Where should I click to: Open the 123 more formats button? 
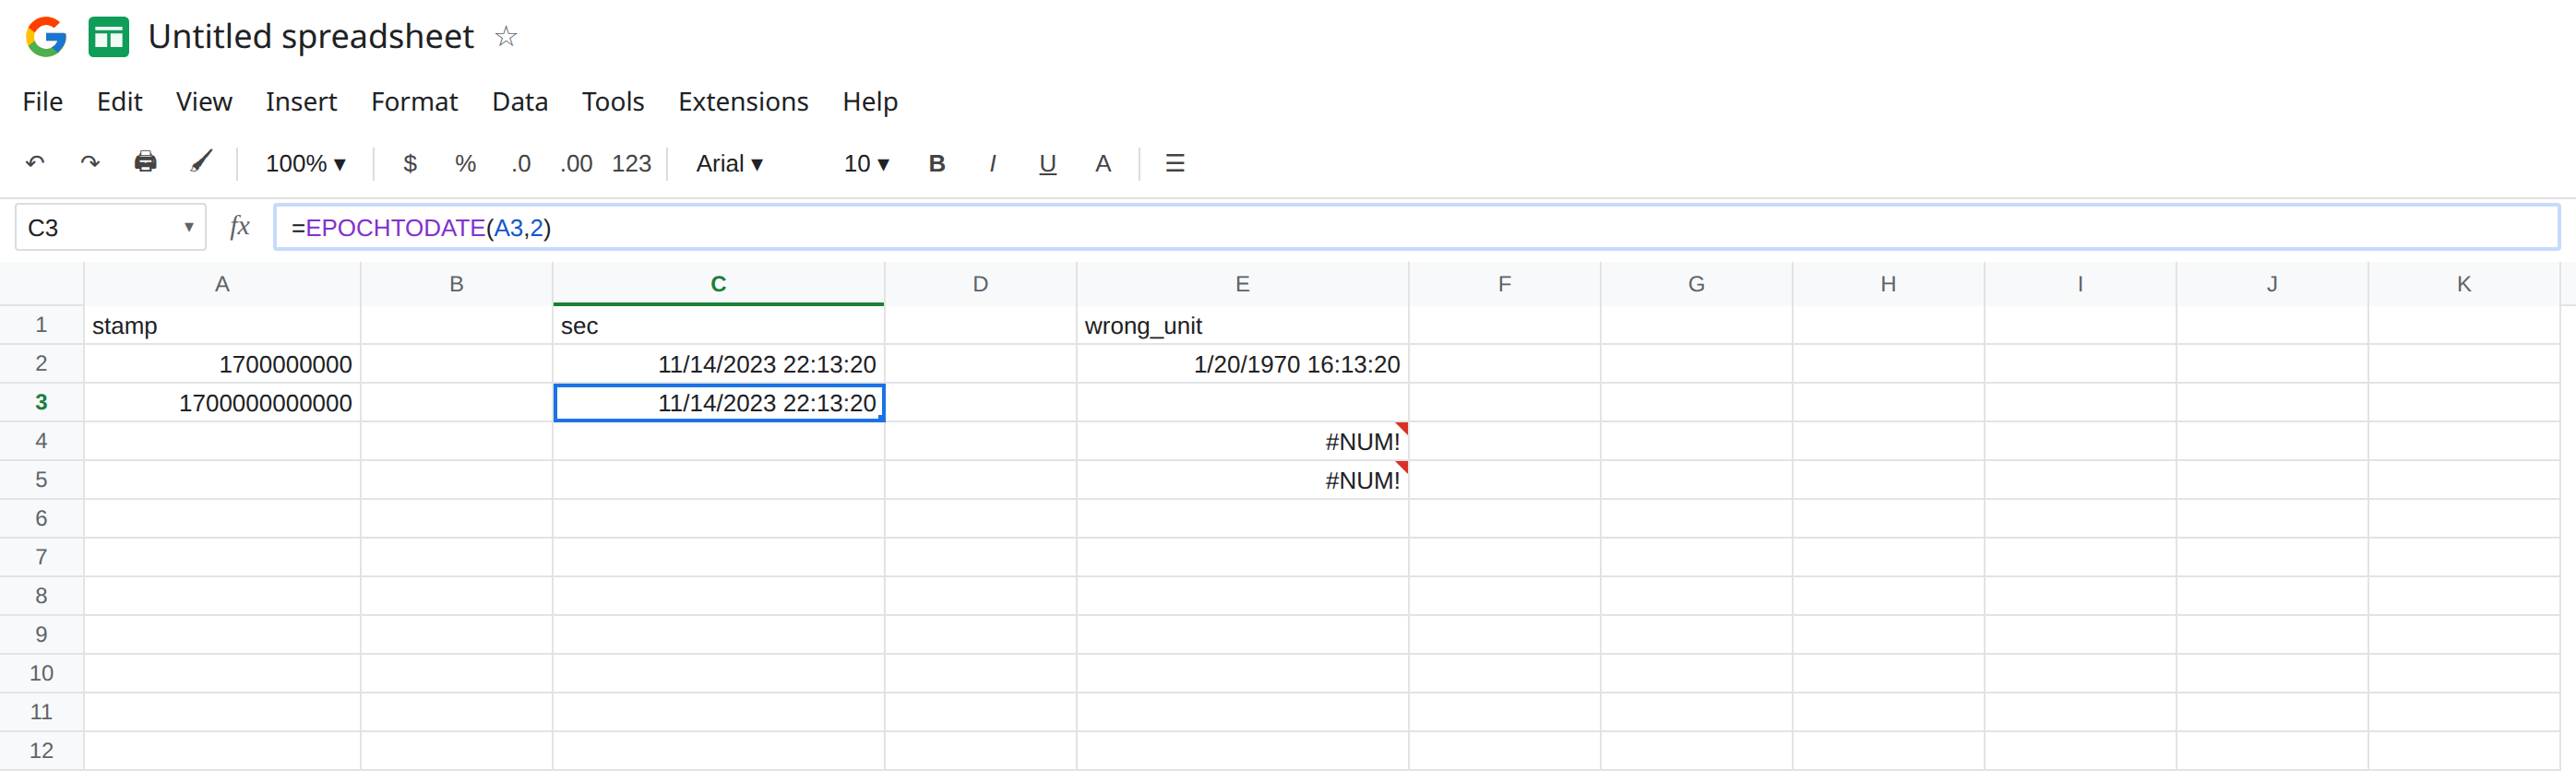click(x=631, y=163)
